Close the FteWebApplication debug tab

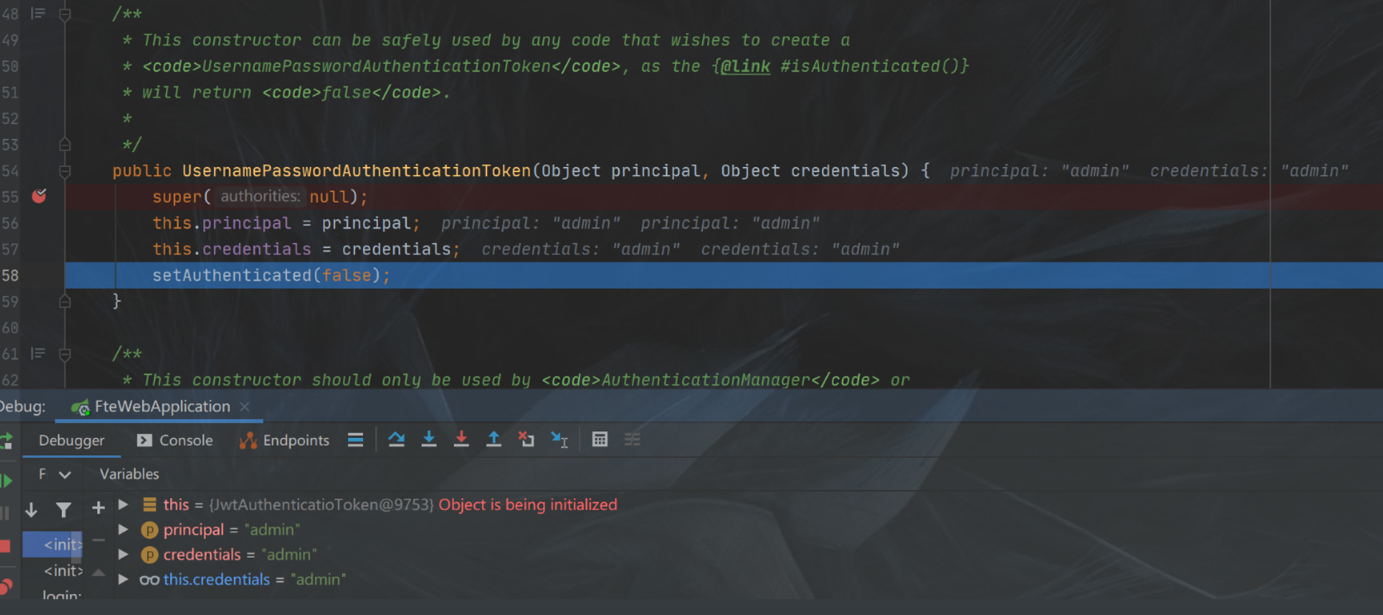pyautogui.click(x=244, y=407)
